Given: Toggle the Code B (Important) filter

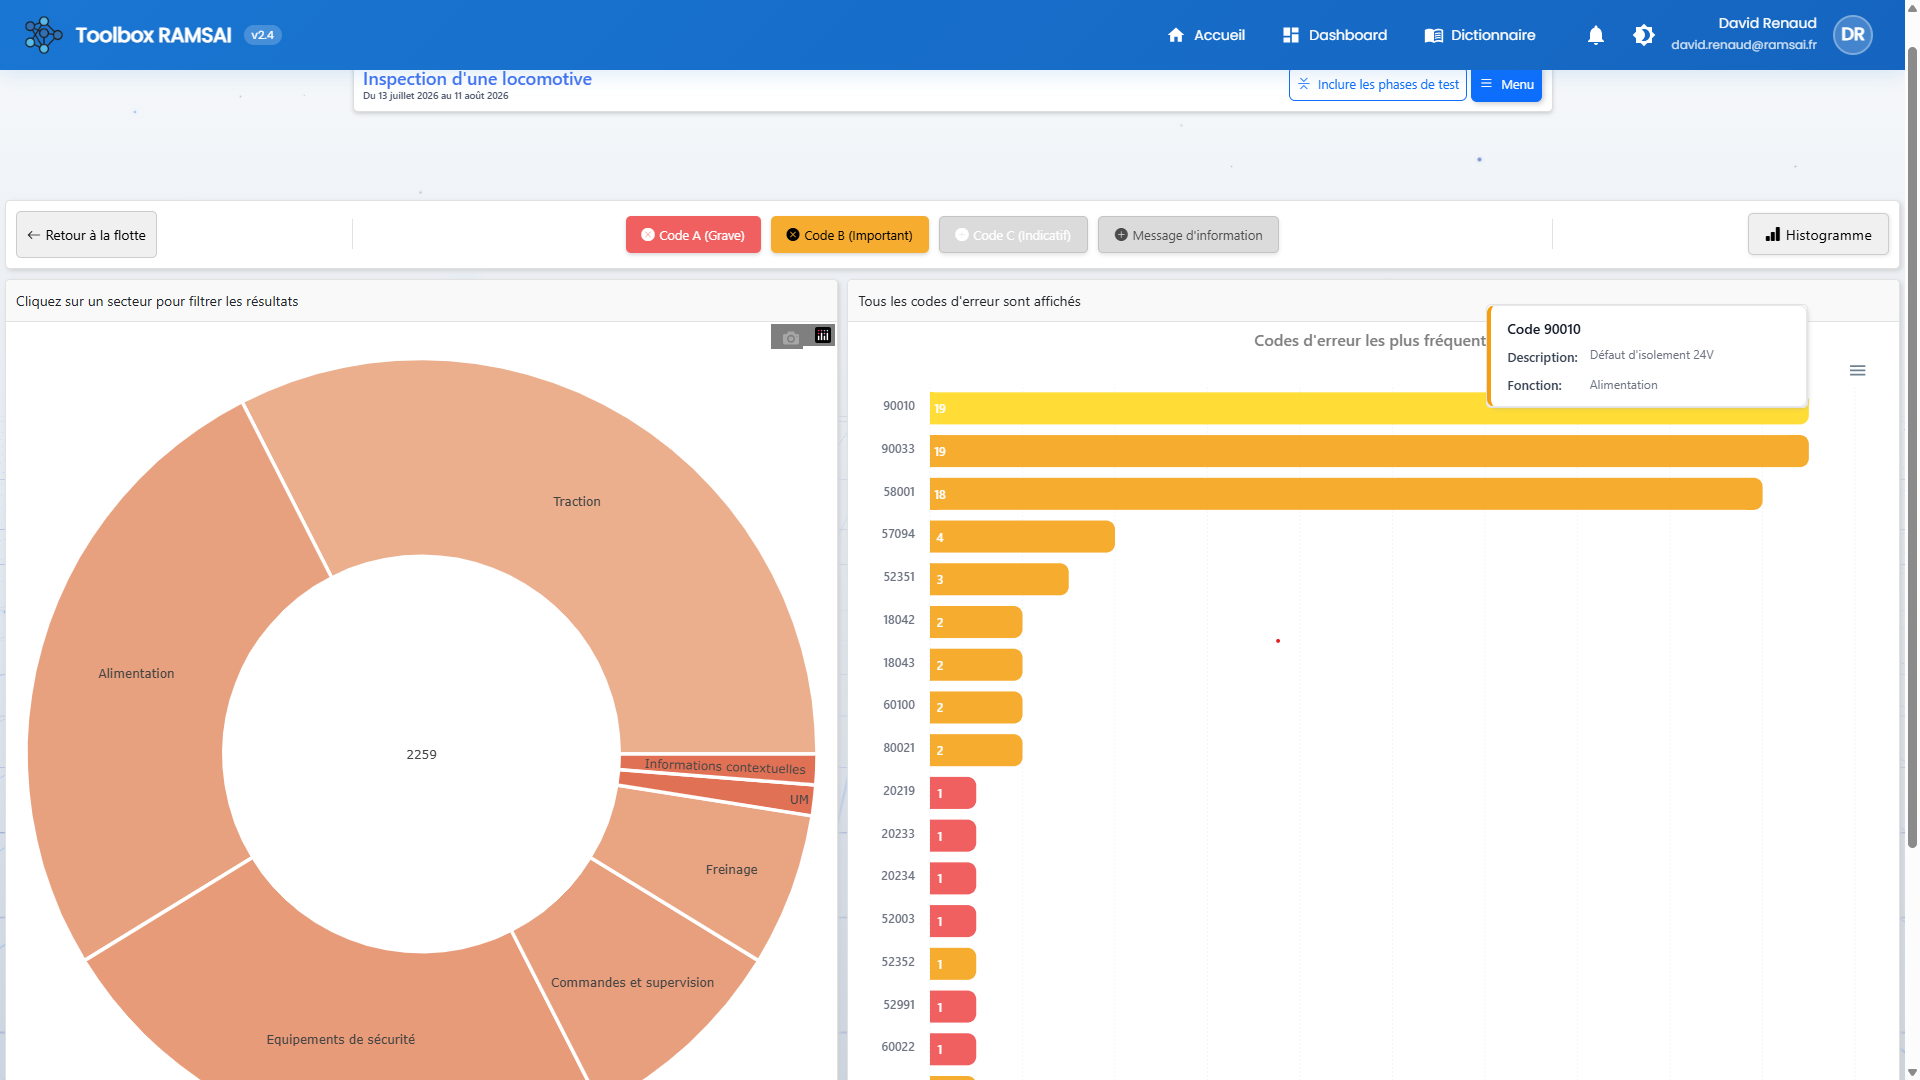Looking at the screenshot, I should pyautogui.click(x=850, y=235).
